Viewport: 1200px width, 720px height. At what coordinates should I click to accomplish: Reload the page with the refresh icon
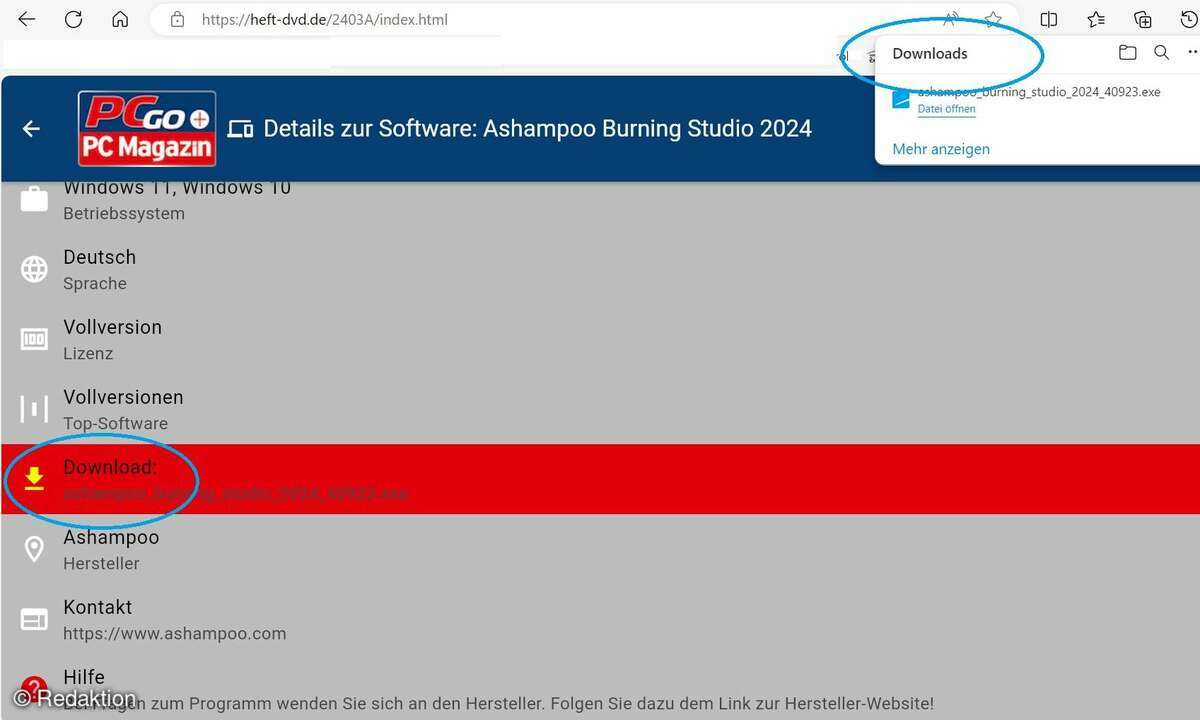click(x=73, y=19)
